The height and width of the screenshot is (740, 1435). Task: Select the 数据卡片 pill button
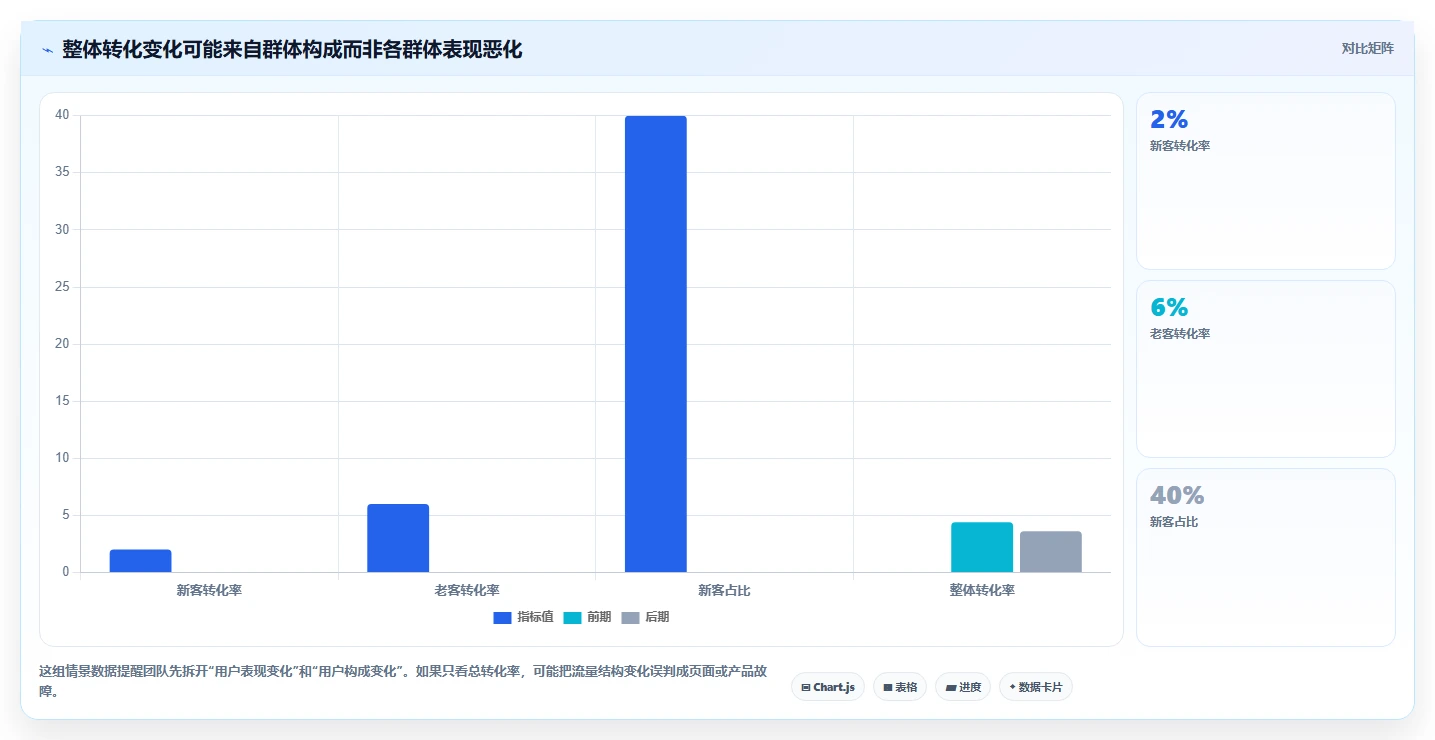coord(1036,687)
